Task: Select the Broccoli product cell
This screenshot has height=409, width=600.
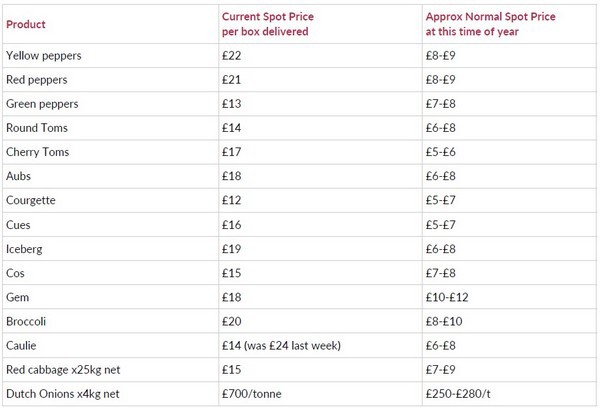Action: 27,321
